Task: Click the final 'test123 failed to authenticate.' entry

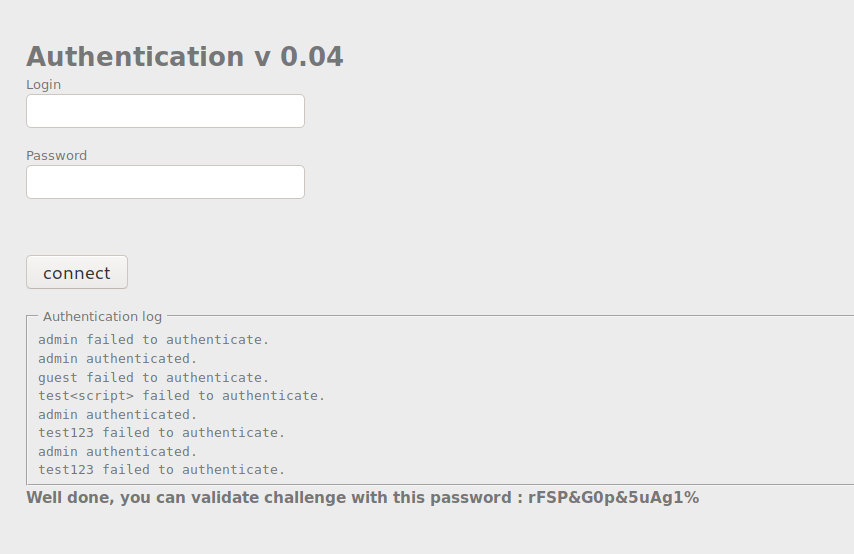Action: tap(161, 470)
